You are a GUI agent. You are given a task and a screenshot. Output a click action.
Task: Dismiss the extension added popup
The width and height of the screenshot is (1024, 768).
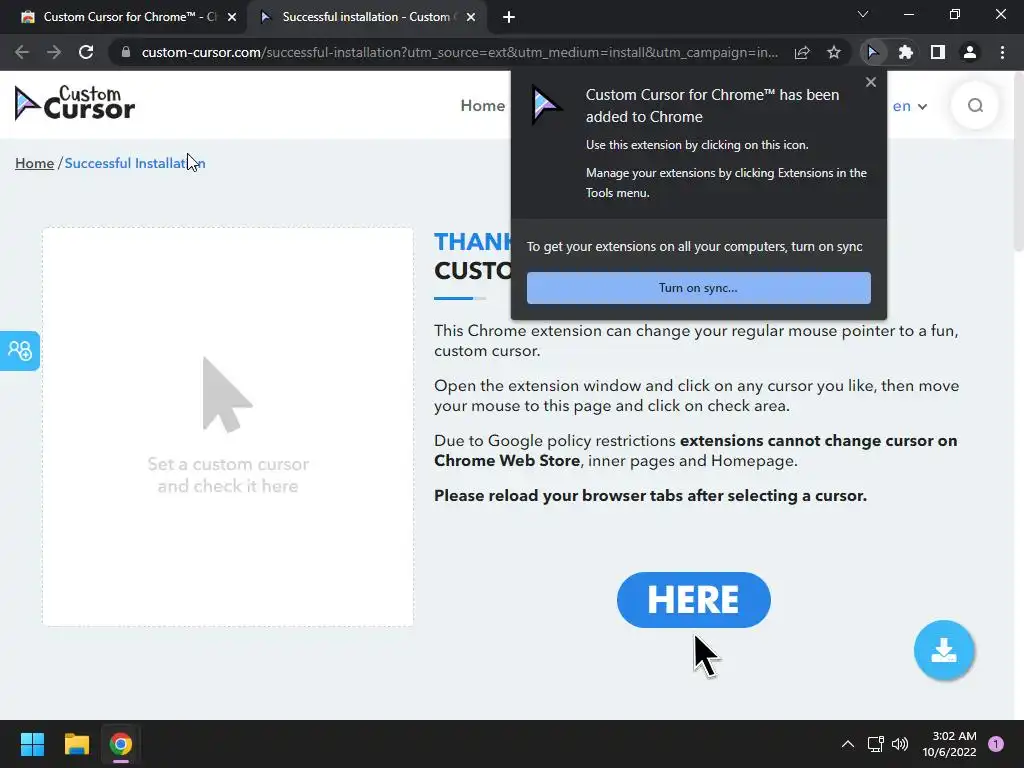pyautogui.click(x=871, y=82)
